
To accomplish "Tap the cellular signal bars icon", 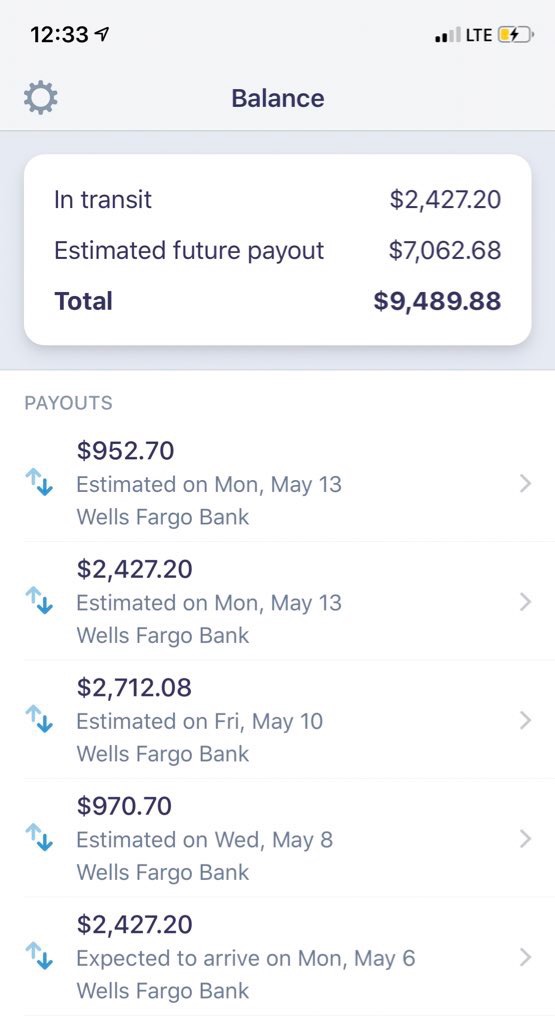I will point(447,35).
